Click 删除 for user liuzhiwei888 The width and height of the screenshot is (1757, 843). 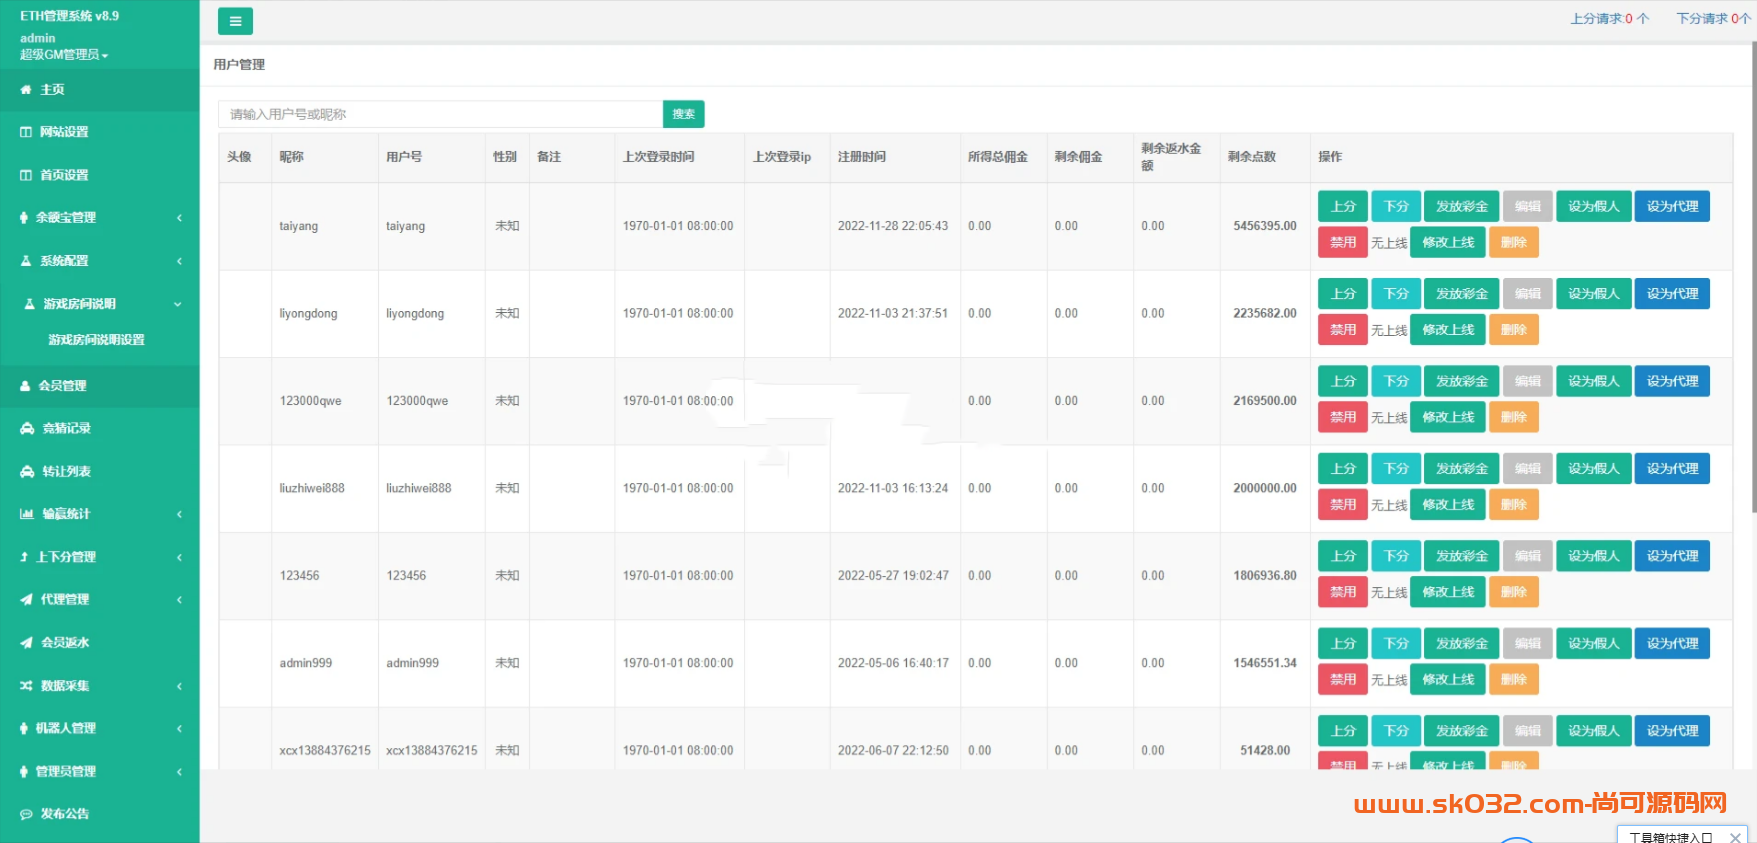coord(1514,504)
